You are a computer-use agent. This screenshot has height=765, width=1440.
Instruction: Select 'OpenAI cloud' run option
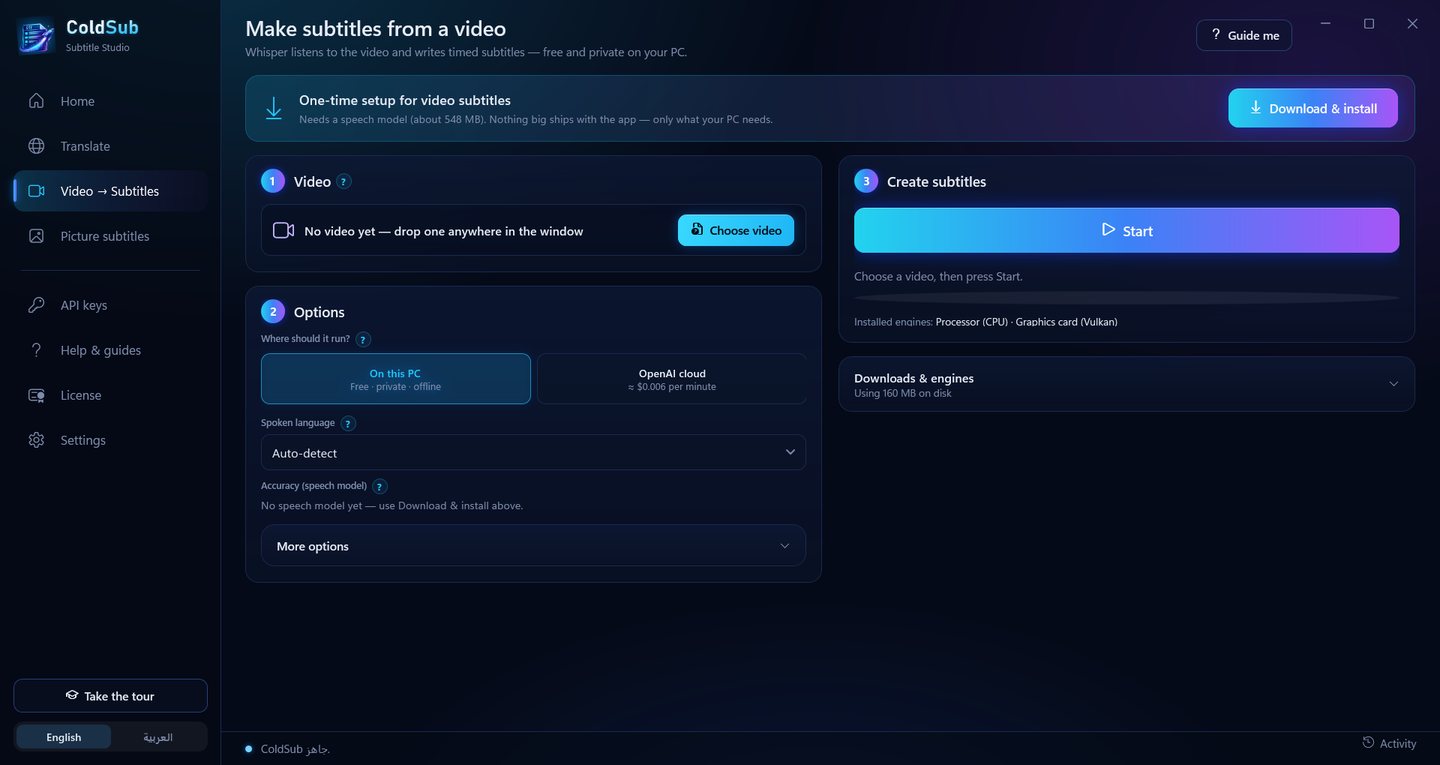click(x=672, y=379)
